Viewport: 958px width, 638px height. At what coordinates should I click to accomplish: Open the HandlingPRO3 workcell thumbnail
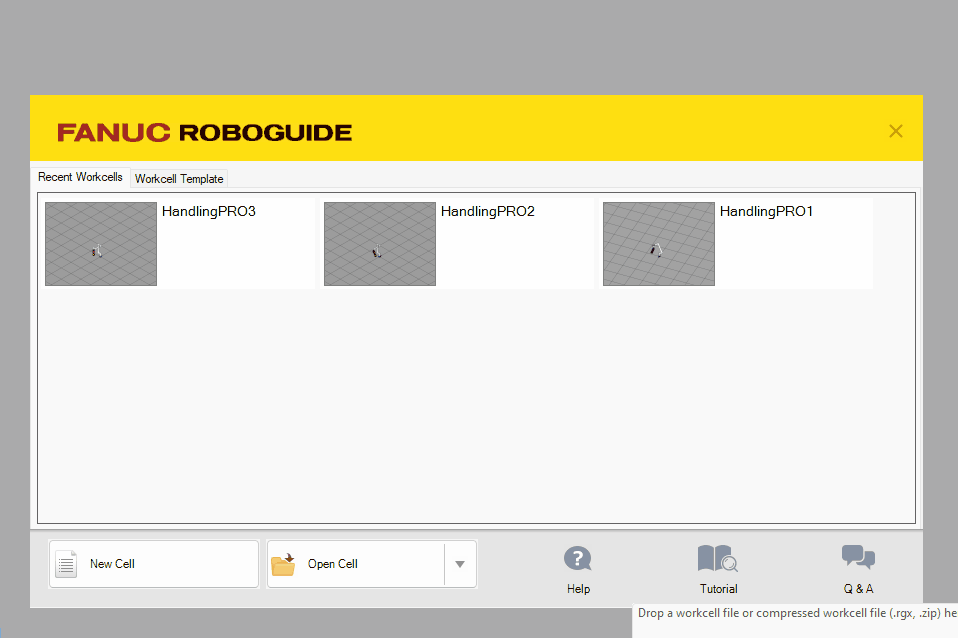tap(100, 243)
